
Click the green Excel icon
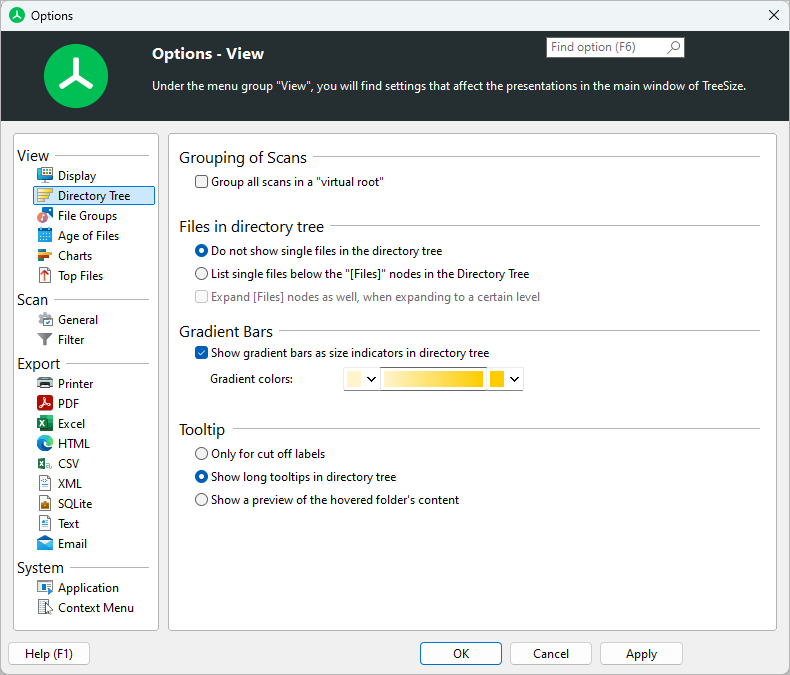45,423
